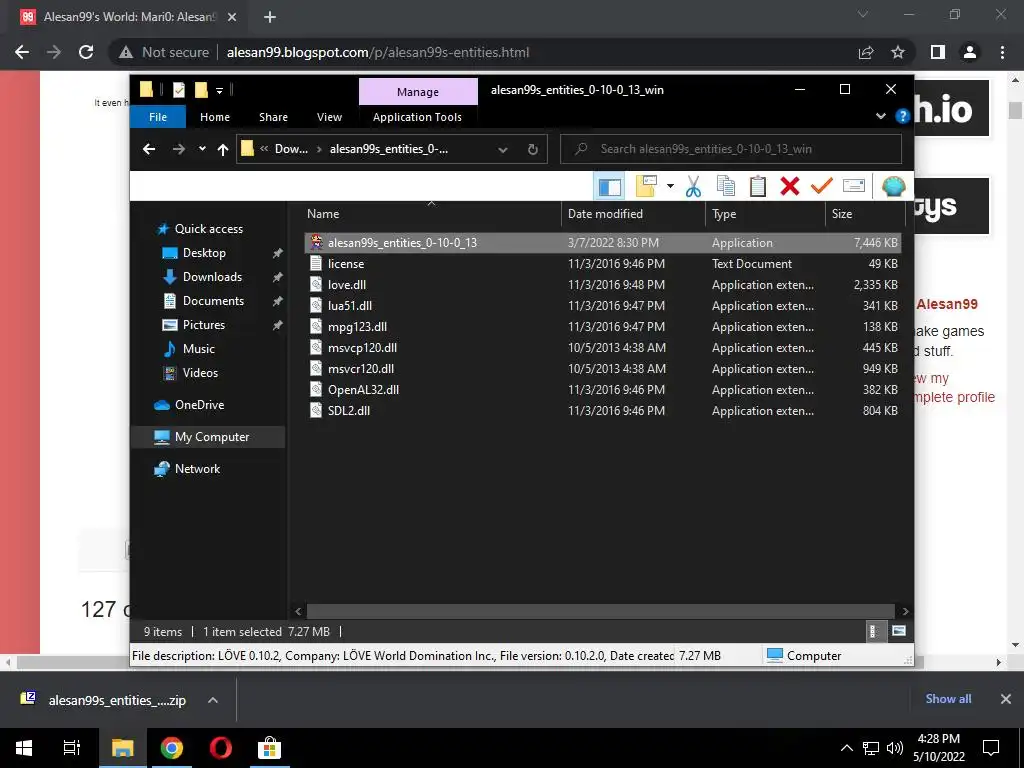
Task: Click the Dow... breadcrumb in address bar
Action: tap(291, 149)
